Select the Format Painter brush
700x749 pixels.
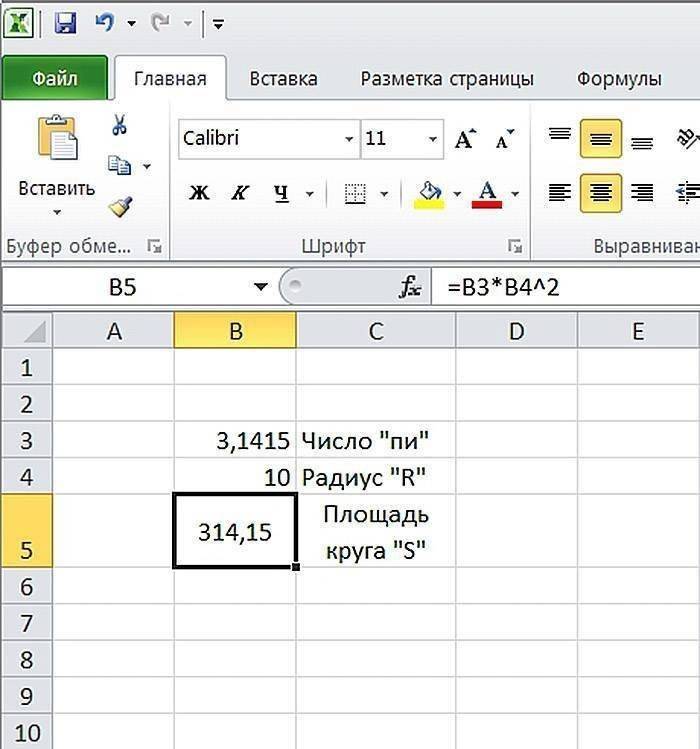click(120, 207)
